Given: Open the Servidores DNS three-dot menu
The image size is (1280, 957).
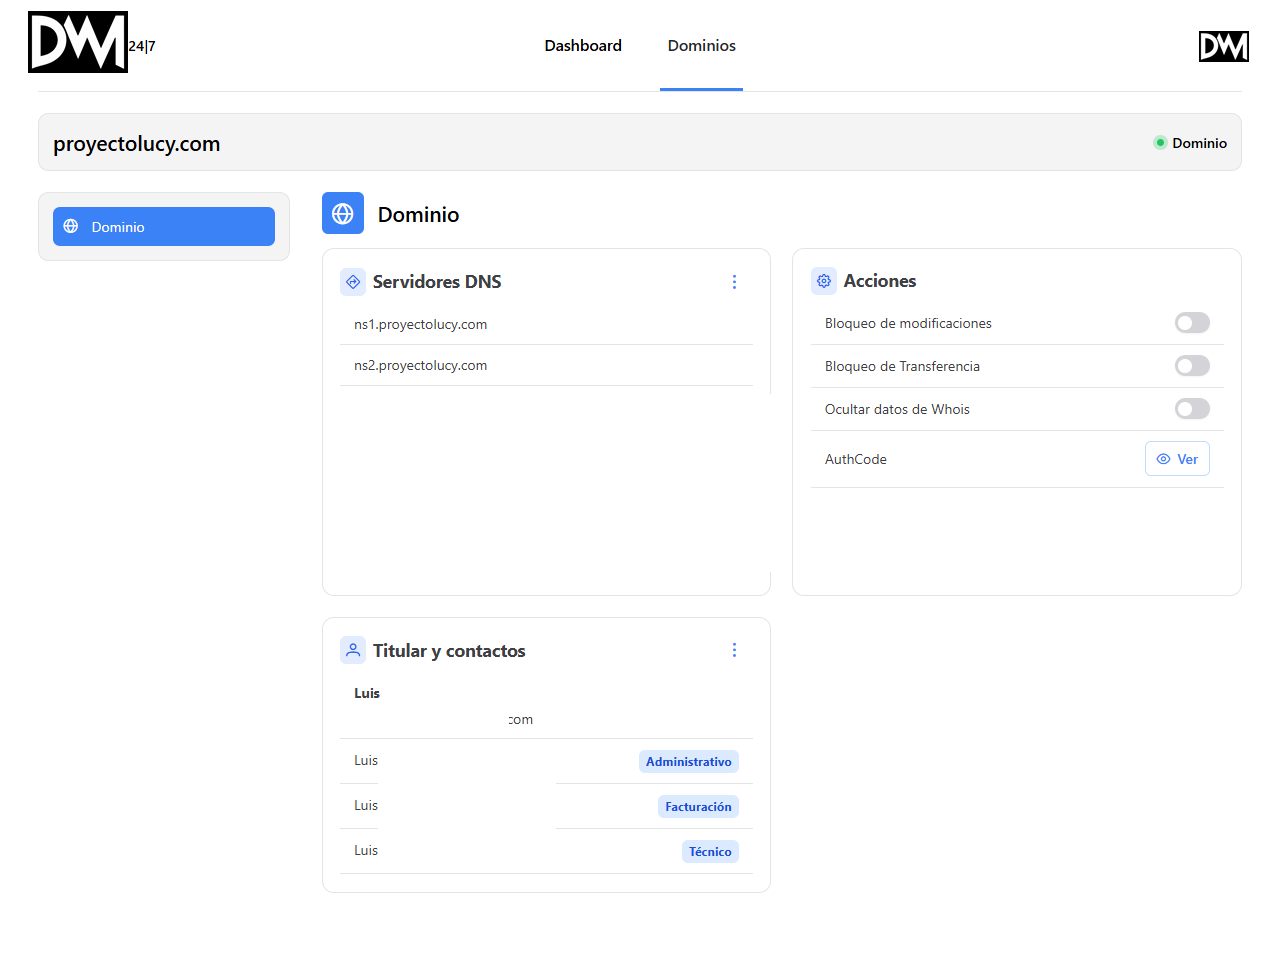Looking at the screenshot, I should point(734,282).
